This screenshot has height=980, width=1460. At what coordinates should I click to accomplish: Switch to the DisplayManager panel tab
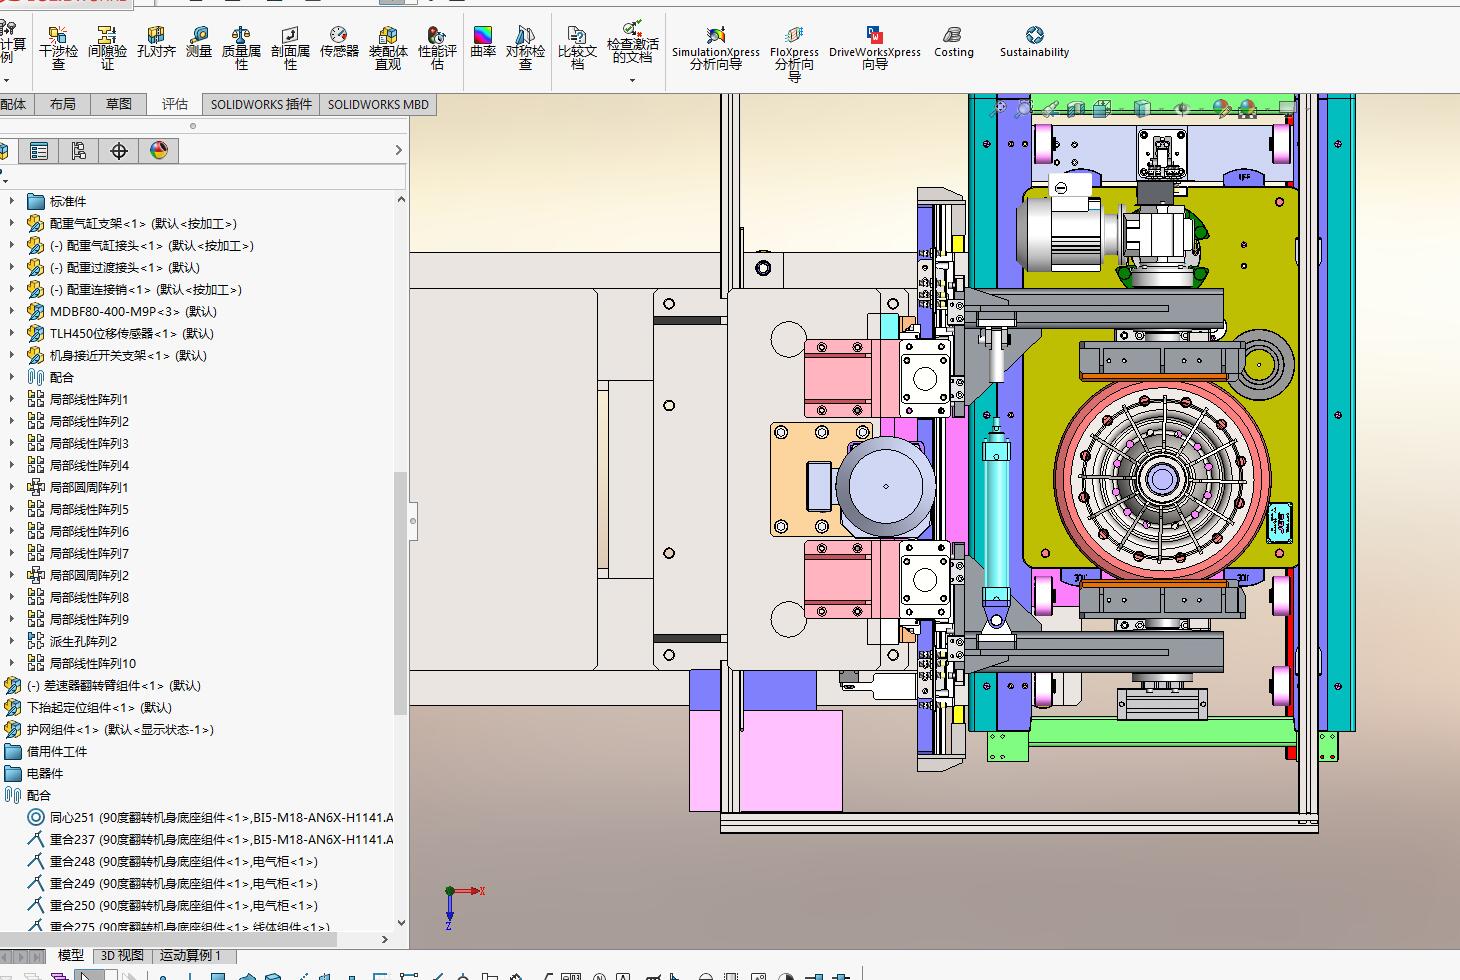point(159,151)
